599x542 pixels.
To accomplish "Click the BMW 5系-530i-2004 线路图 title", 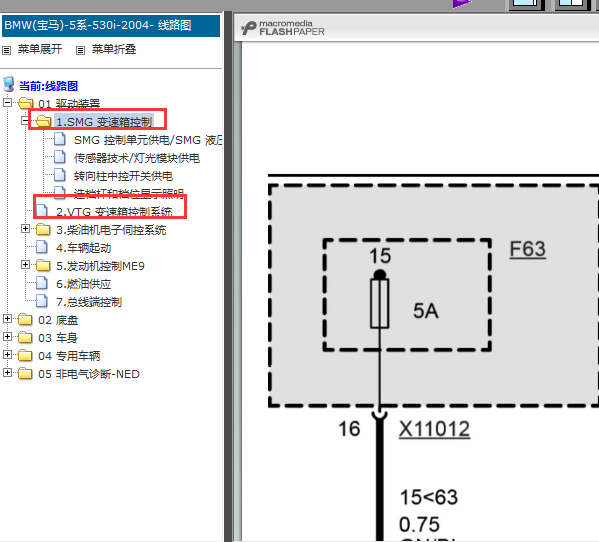I will (x=98, y=26).
